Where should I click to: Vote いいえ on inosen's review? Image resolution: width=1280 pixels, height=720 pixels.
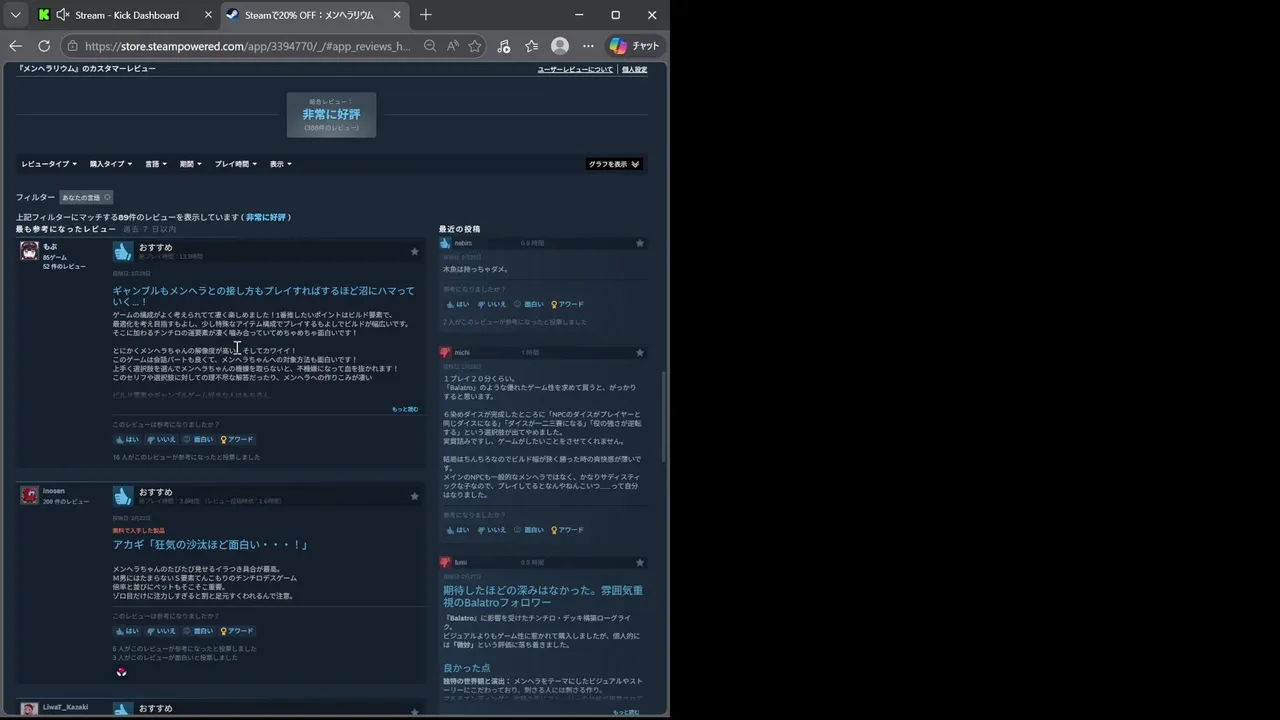pos(161,631)
